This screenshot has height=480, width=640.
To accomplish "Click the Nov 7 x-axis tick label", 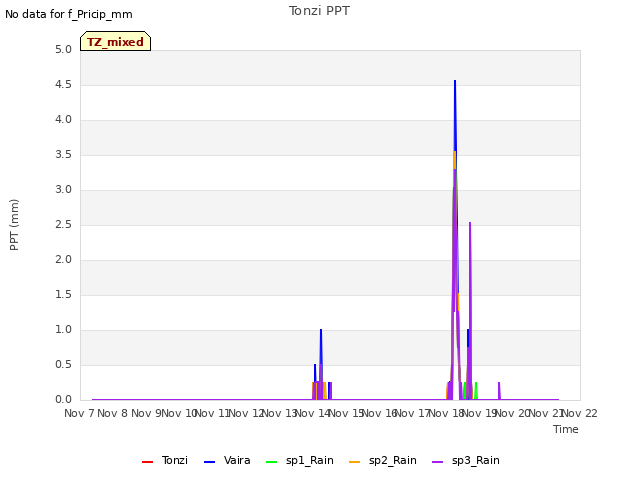I will click(x=79, y=413).
